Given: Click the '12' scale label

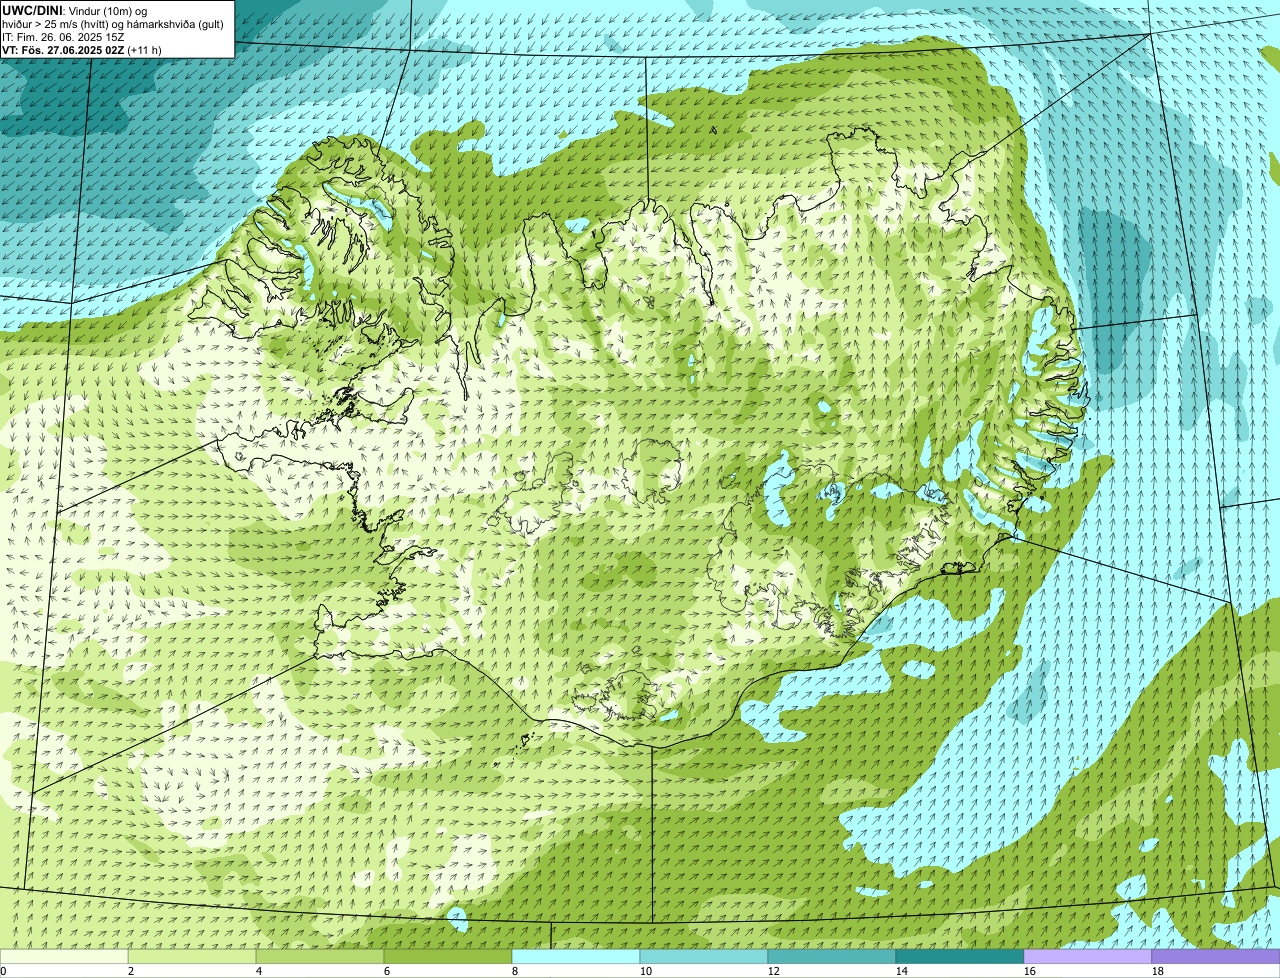Looking at the screenshot, I should coord(774,971).
